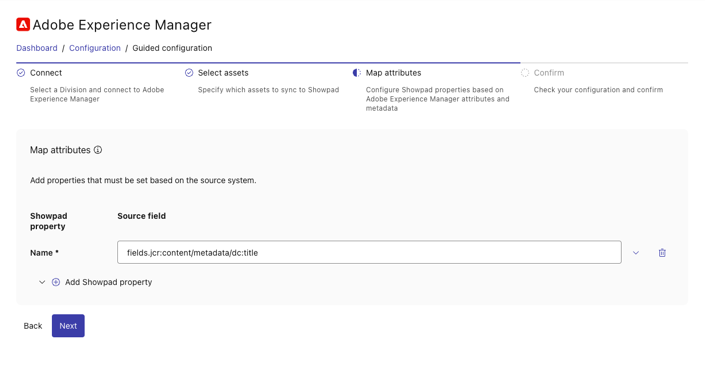Switch to the Connect step
This screenshot has height=367, width=705.
coord(46,73)
